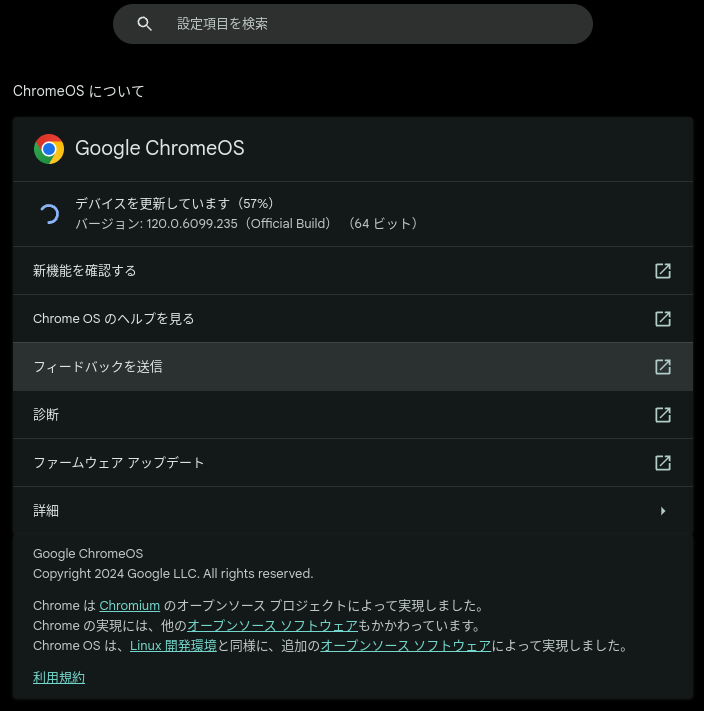This screenshot has height=711, width=704.
Task: Click the search magnifier icon
Action: click(x=145, y=24)
